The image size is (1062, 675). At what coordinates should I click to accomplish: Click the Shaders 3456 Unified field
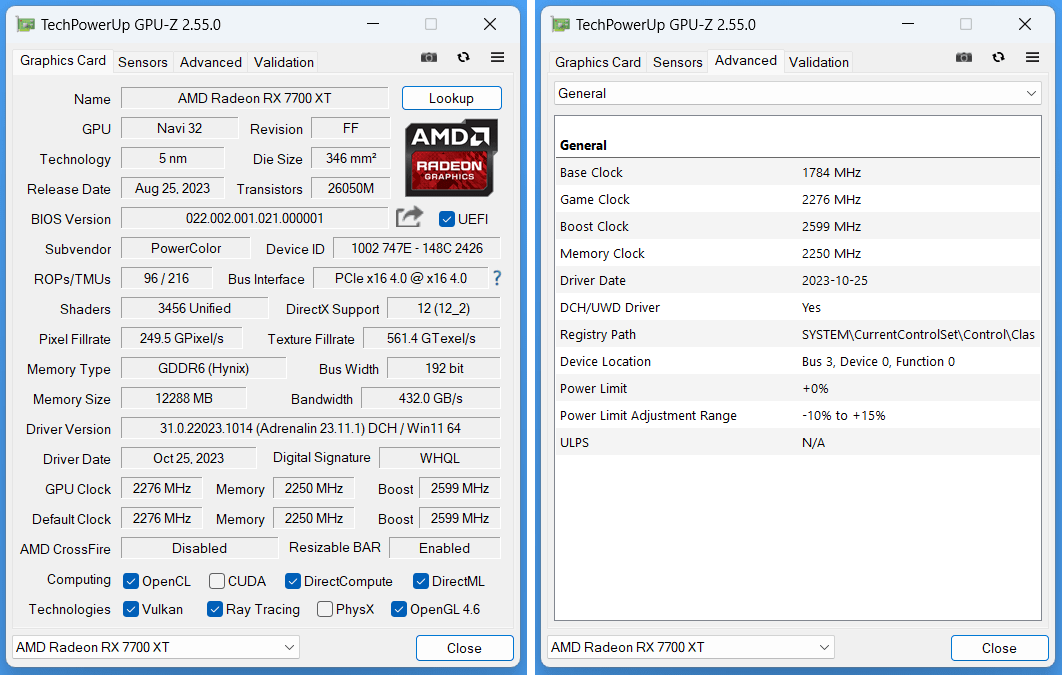[194, 308]
